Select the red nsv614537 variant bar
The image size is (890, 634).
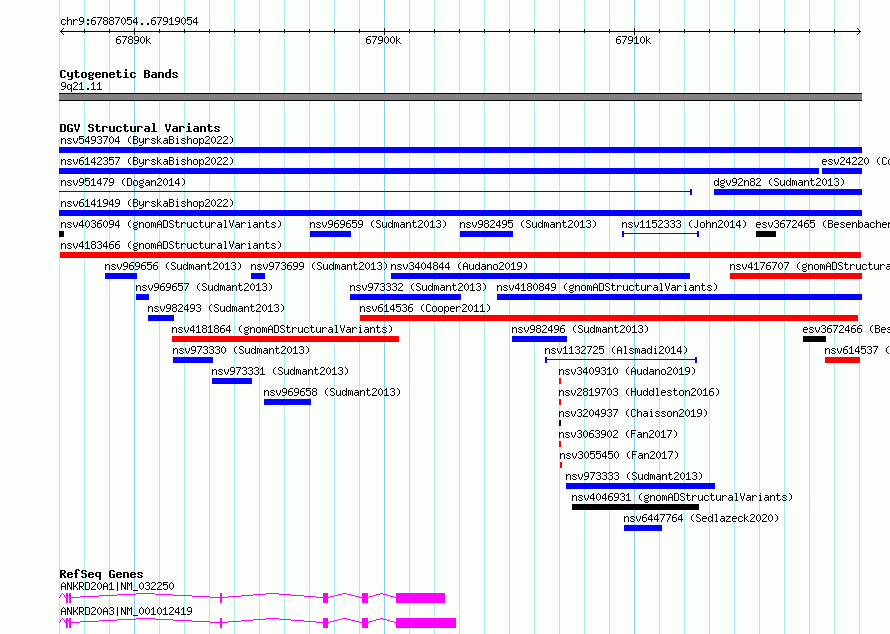pos(842,360)
